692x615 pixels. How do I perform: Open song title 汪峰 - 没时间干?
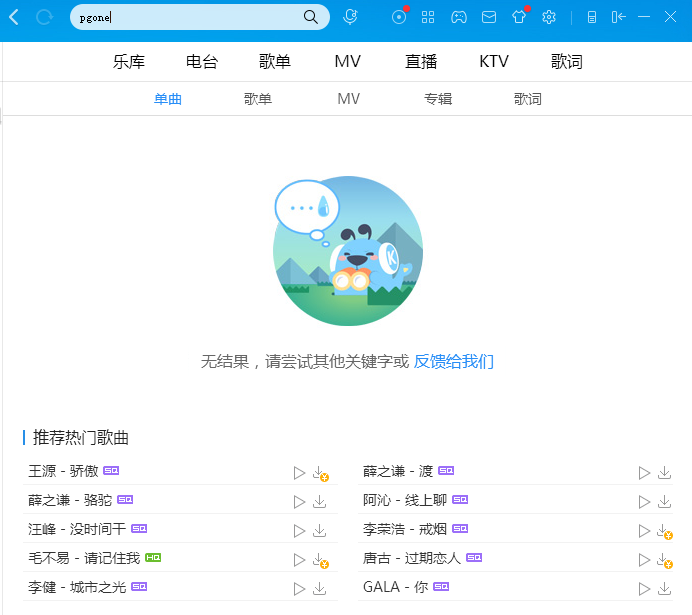coord(77,529)
